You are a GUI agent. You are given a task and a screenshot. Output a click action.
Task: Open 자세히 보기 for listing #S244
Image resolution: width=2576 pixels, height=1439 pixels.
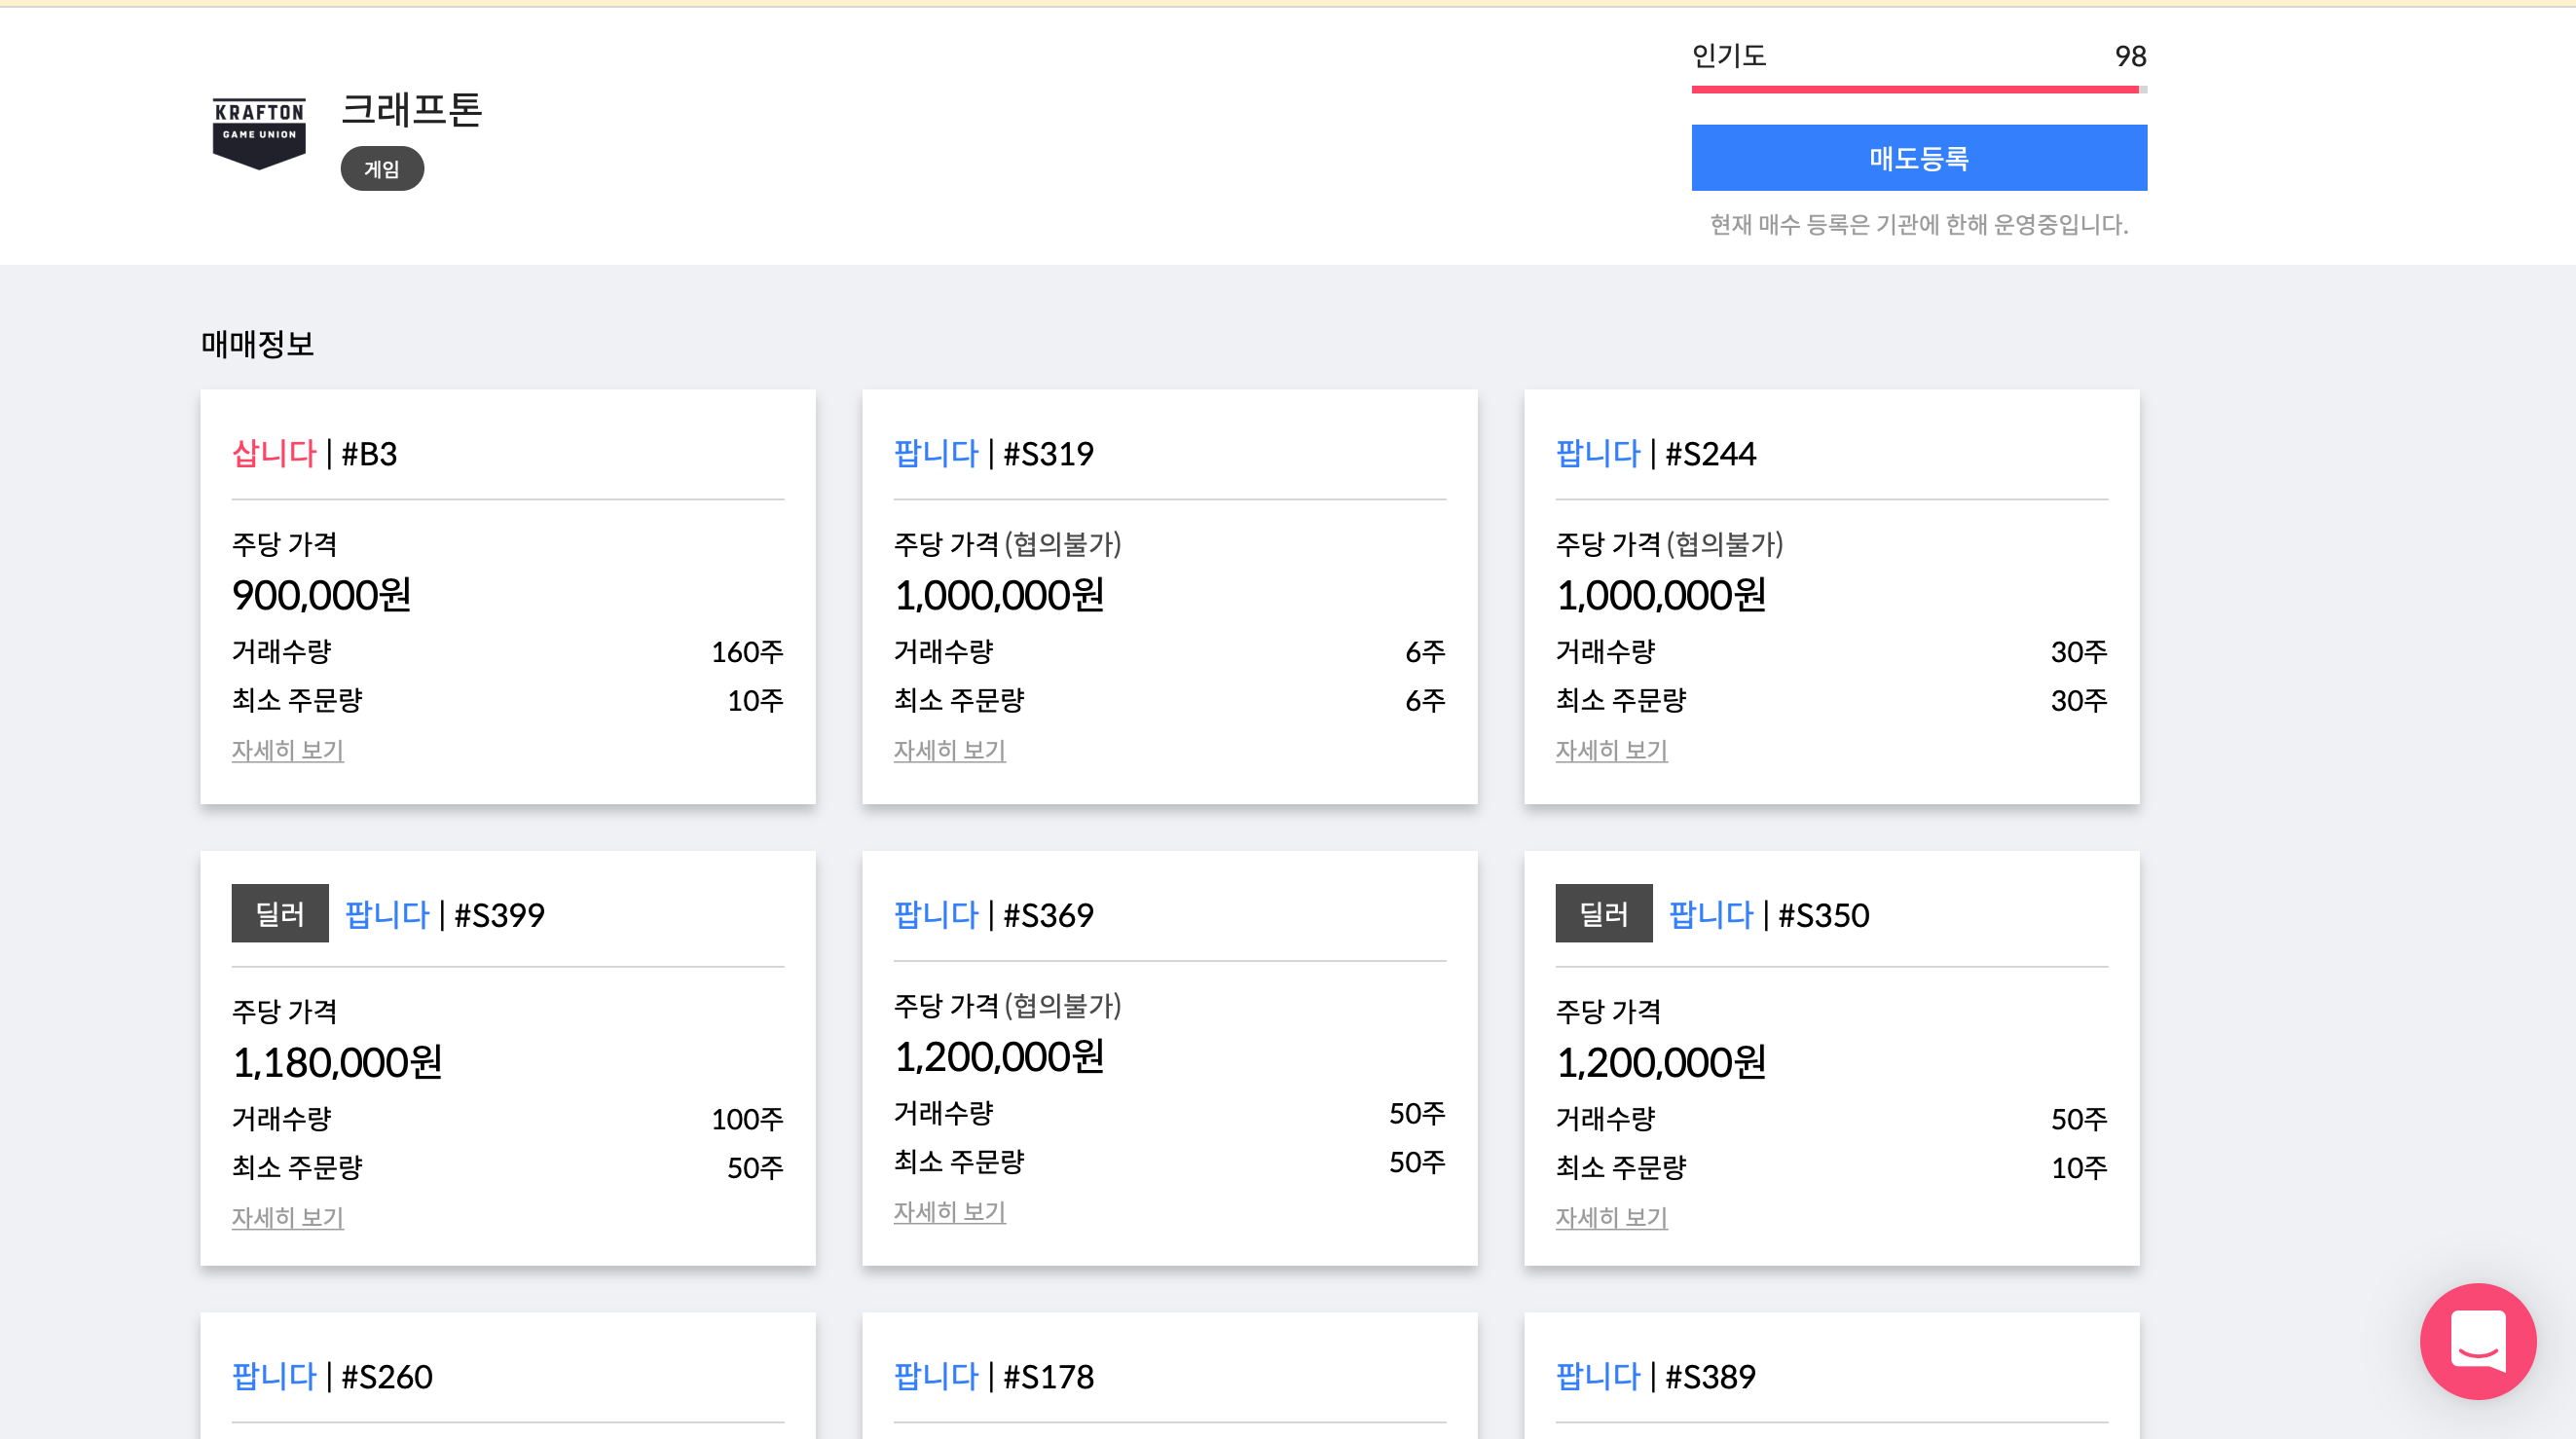(x=1610, y=750)
